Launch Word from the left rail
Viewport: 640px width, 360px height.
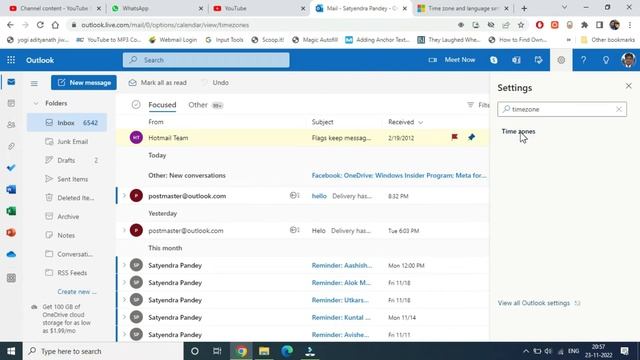pyautogui.click(x=11, y=189)
